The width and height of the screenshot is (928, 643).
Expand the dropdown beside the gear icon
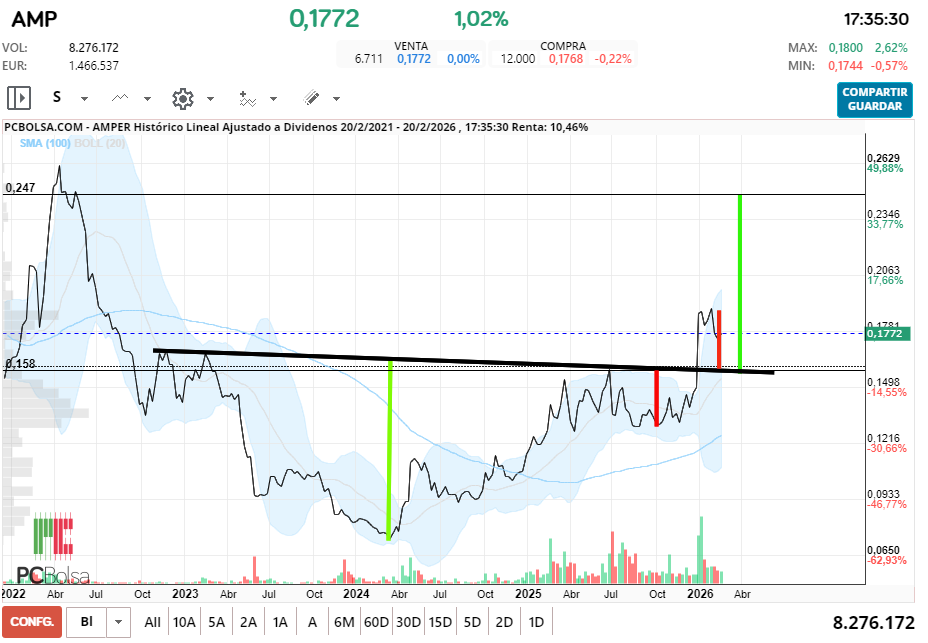pyautogui.click(x=210, y=98)
